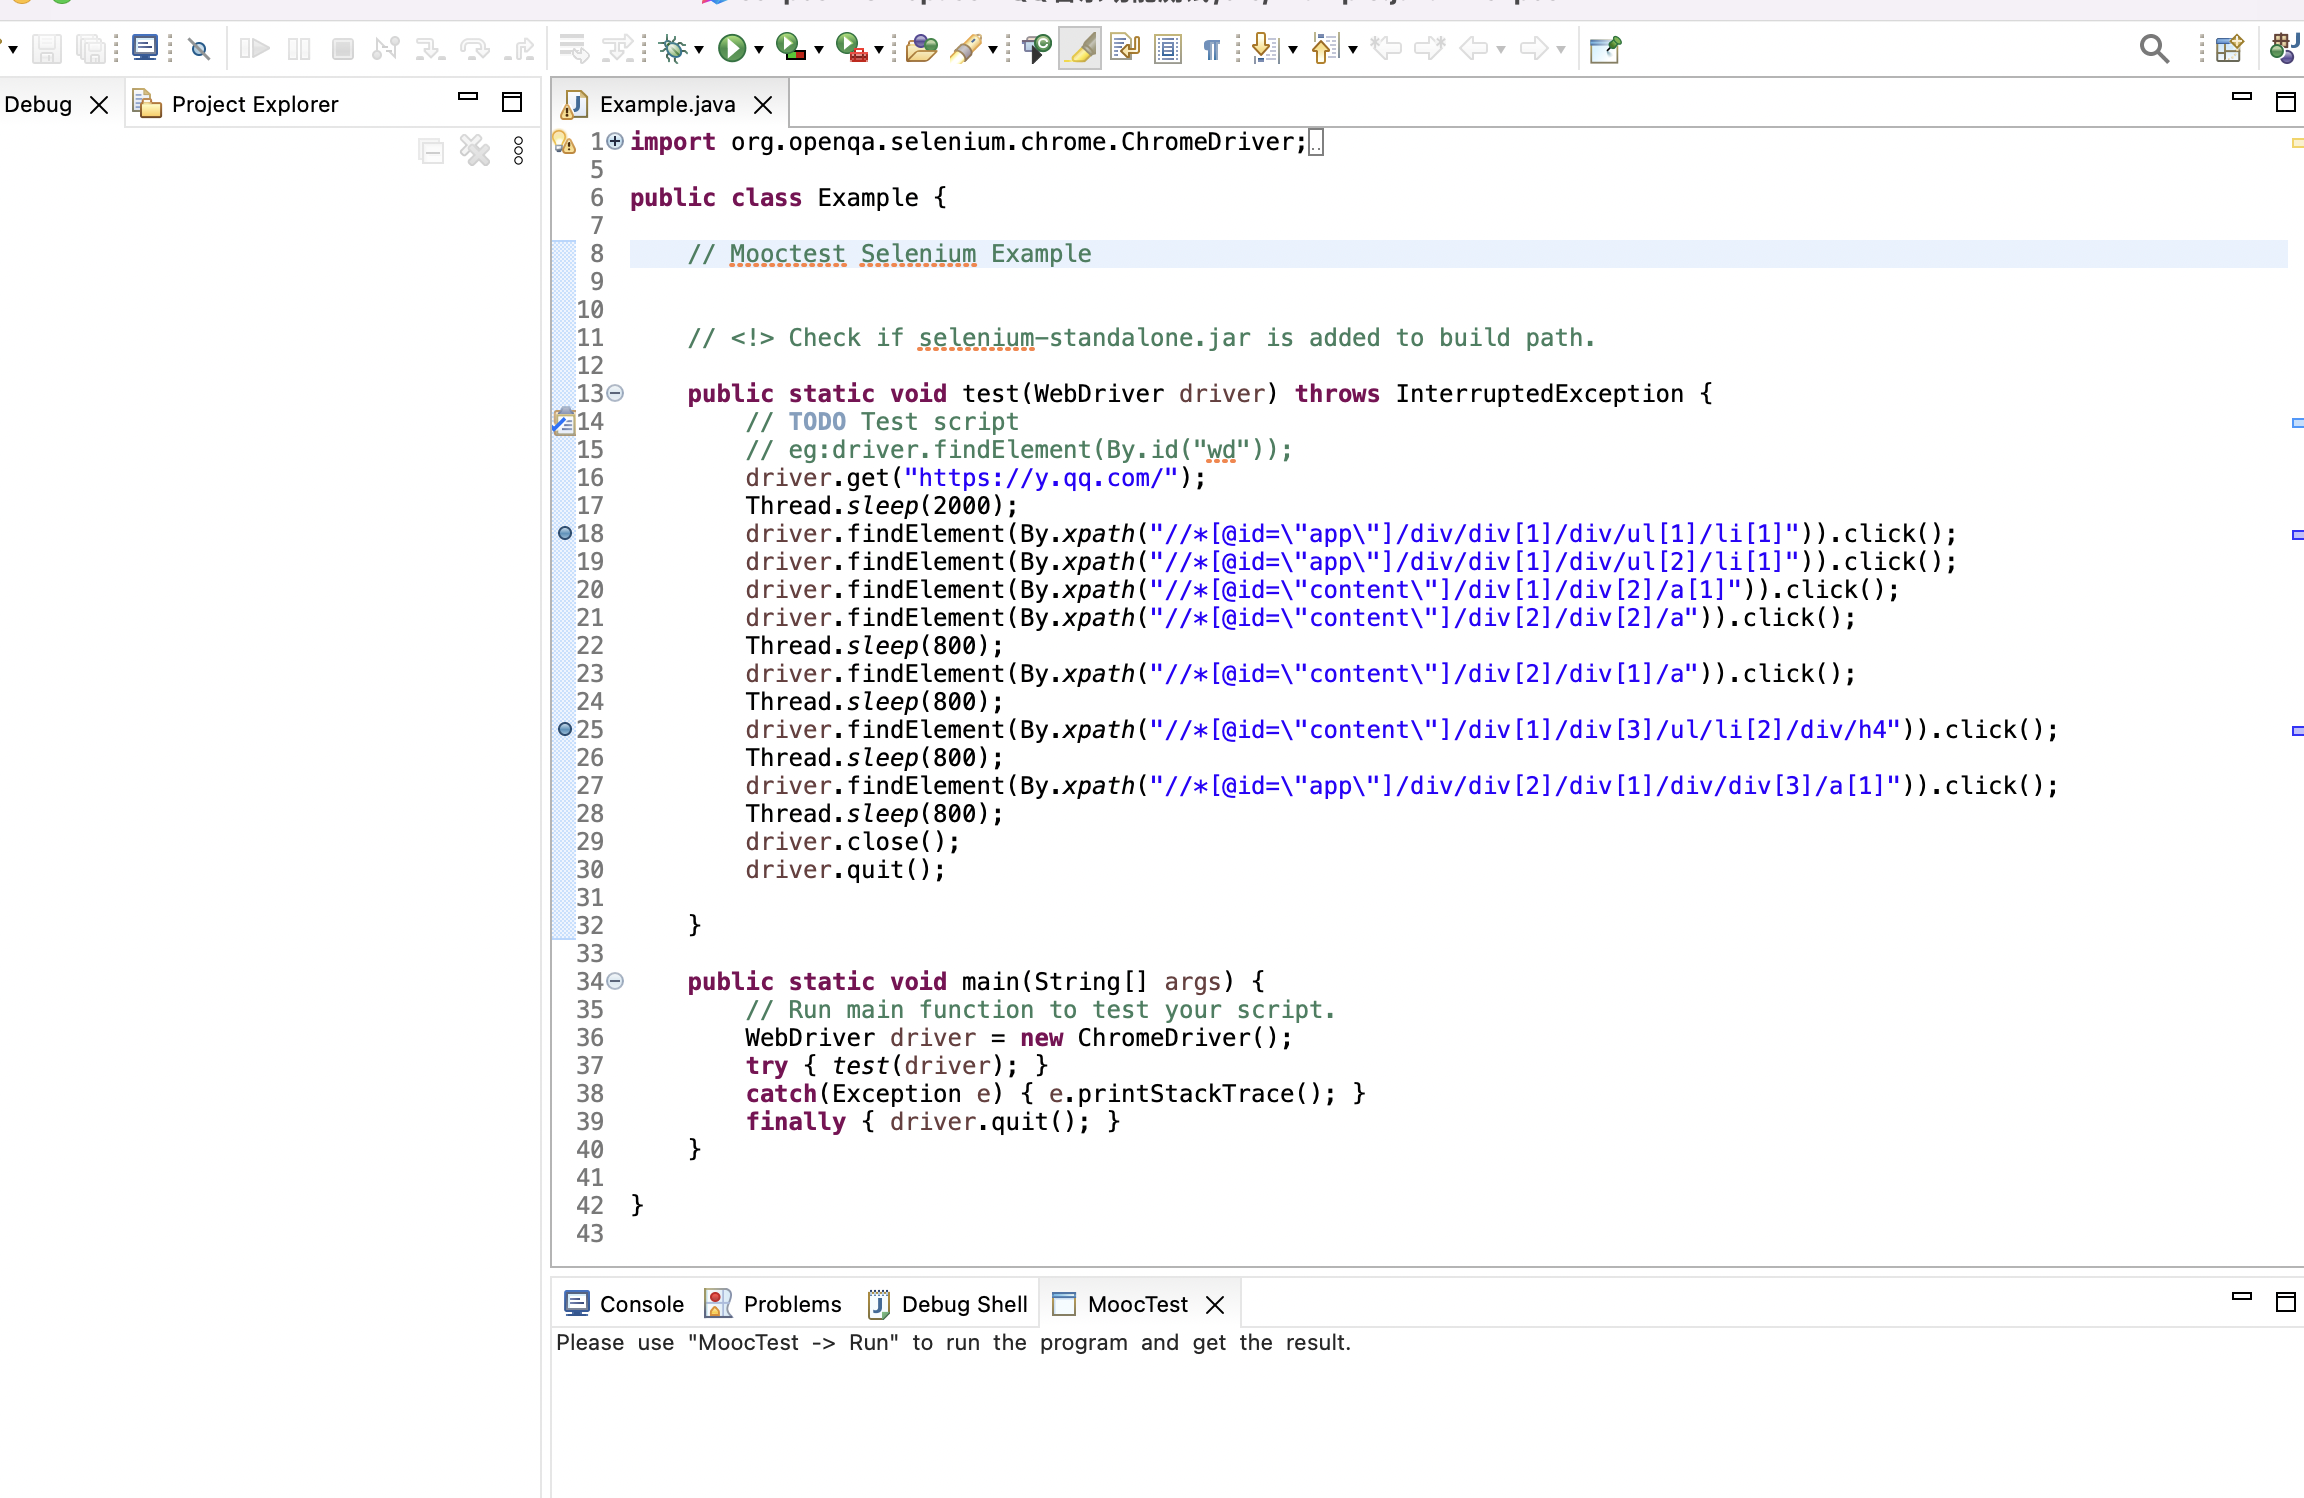Toggle the breakpoint on line 18
This screenshot has width=2304, height=1498.
pyautogui.click(x=565, y=533)
